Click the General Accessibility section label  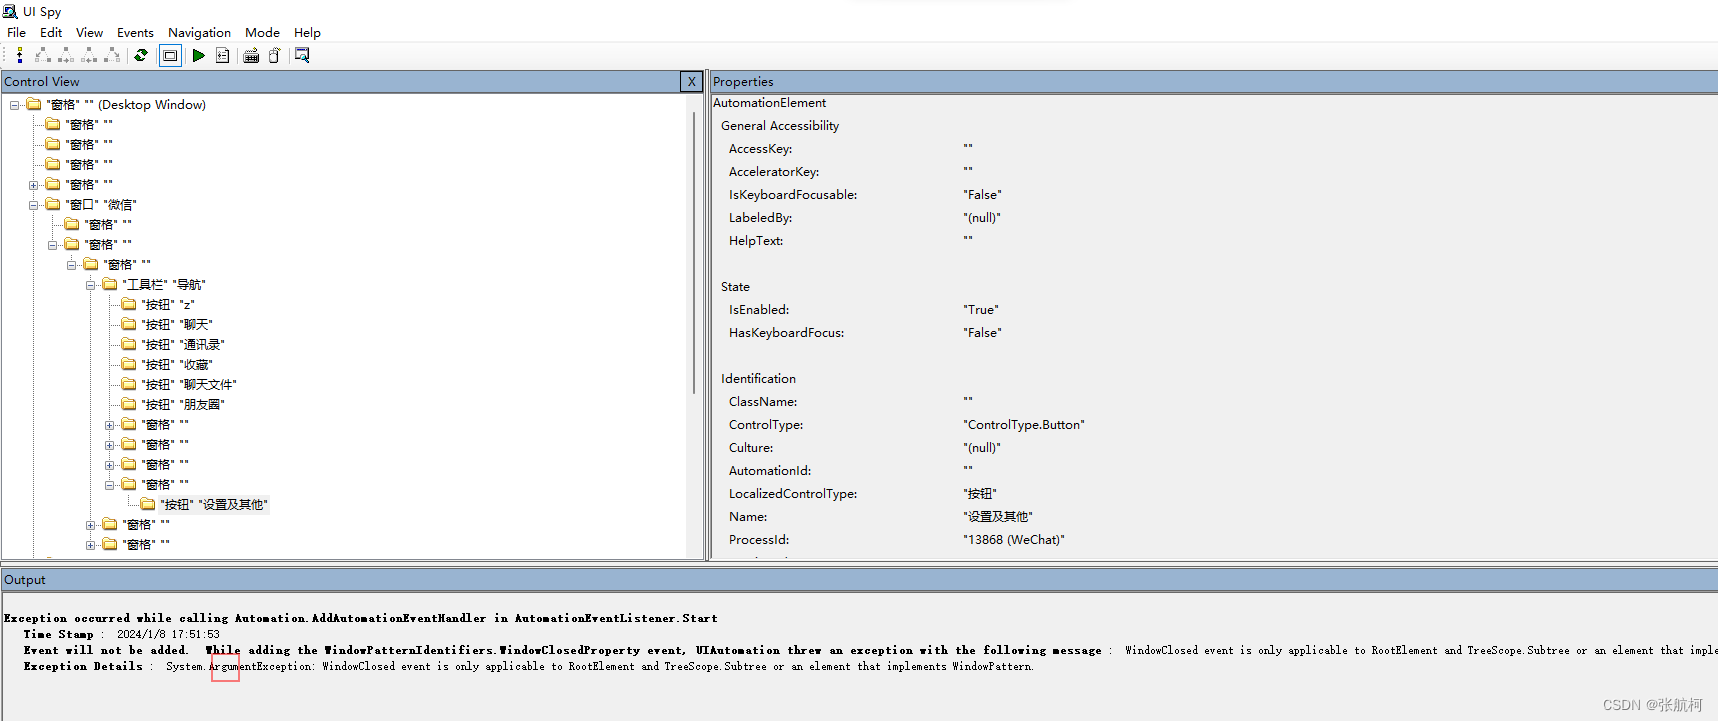tap(780, 126)
